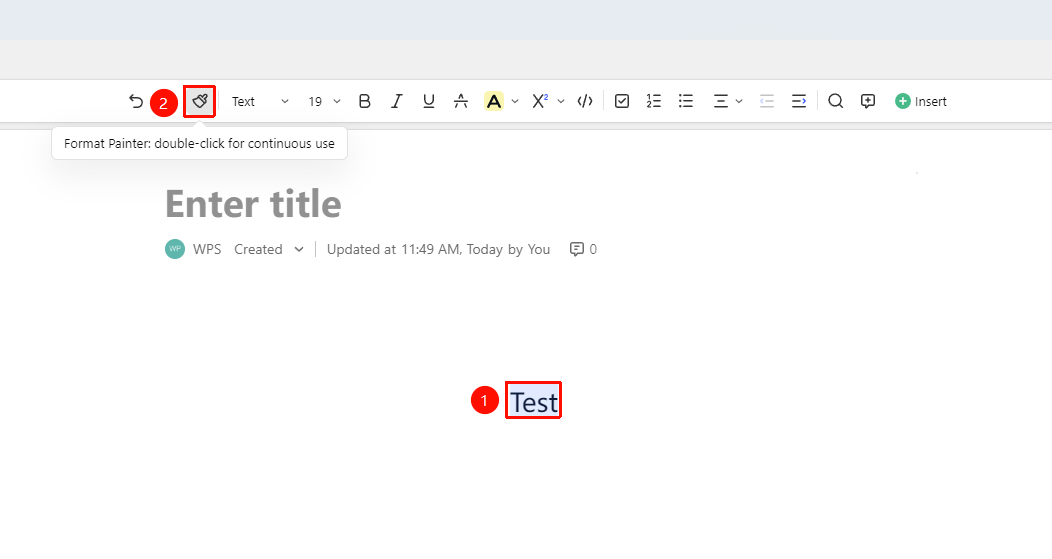Toggle bold formatting
Image resolution: width=1052 pixels, height=559 pixels.
pos(364,101)
